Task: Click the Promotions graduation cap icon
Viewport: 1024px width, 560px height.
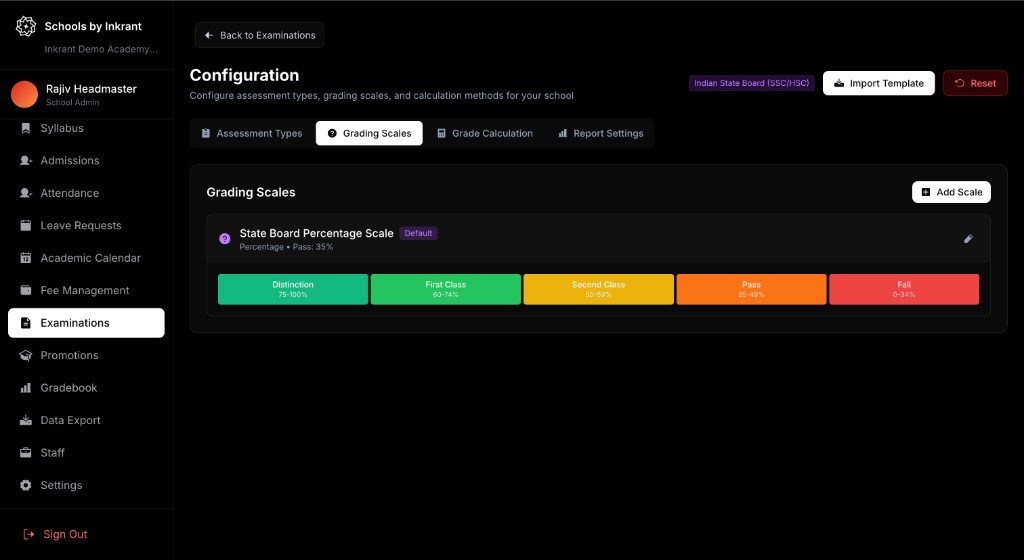Action: pos(25,355)
